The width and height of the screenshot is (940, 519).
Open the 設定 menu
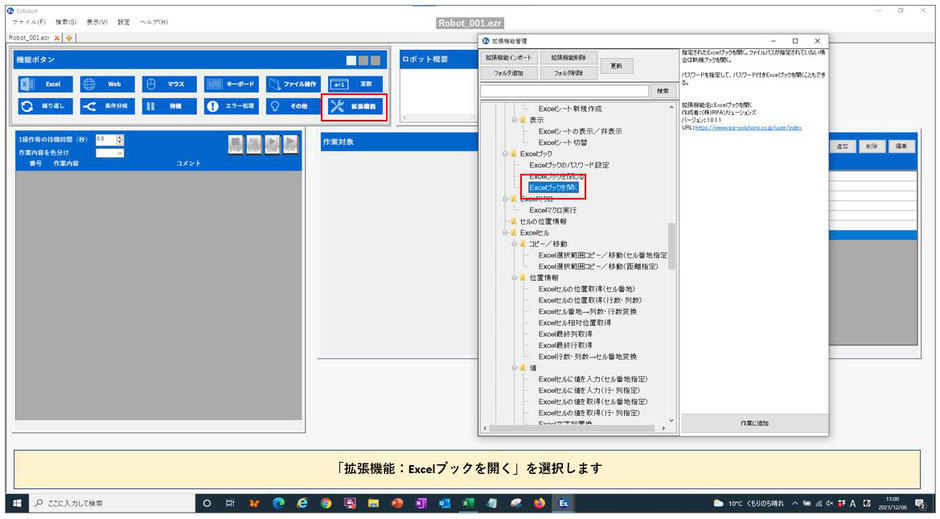[x=123, y=22]
